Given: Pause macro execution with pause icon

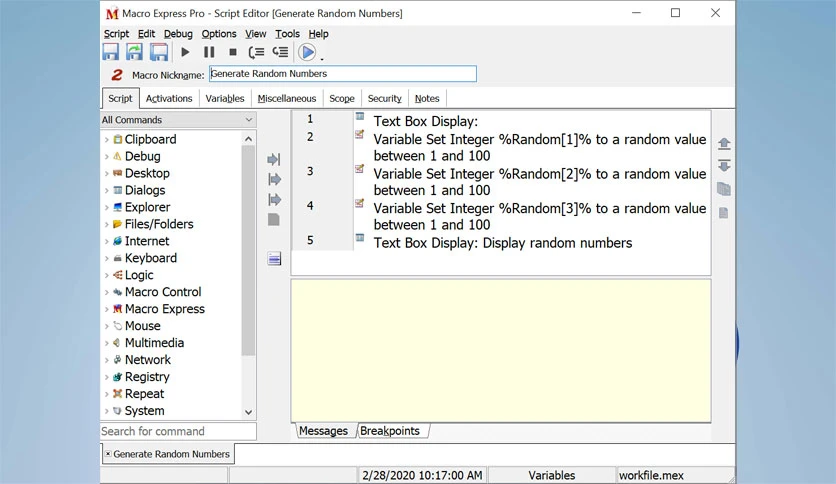Looking at the screenshot, I should (209, 52).
